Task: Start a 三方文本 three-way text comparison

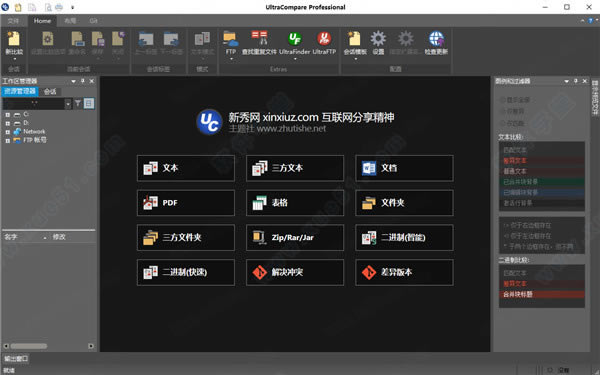Action: [295, 168]
